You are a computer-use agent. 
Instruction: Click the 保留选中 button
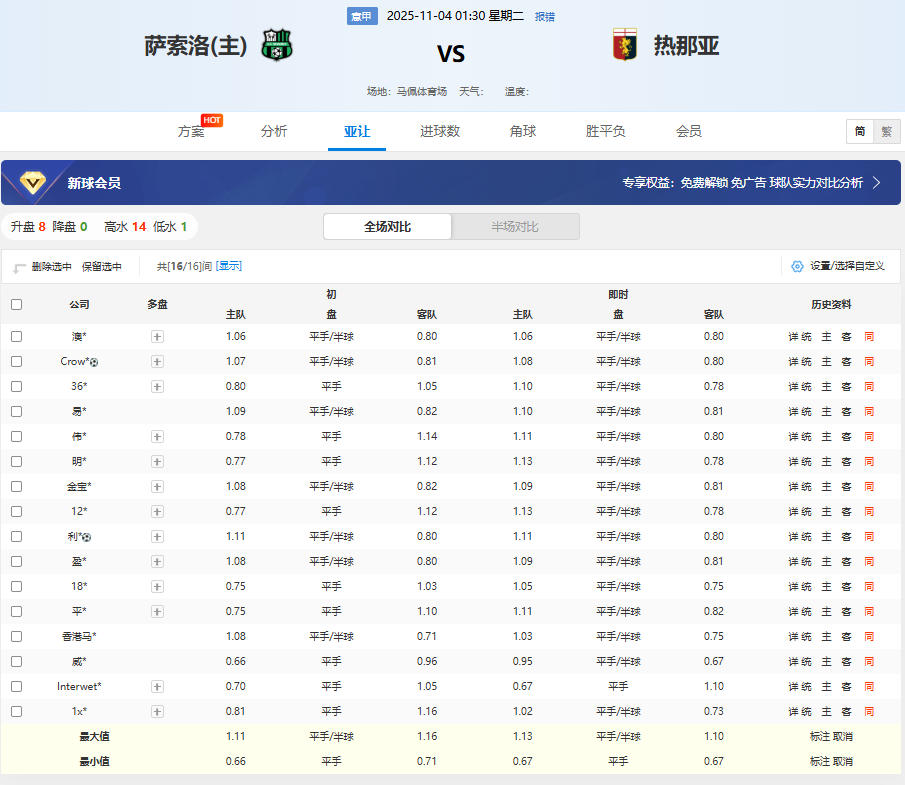click(102, 267)
